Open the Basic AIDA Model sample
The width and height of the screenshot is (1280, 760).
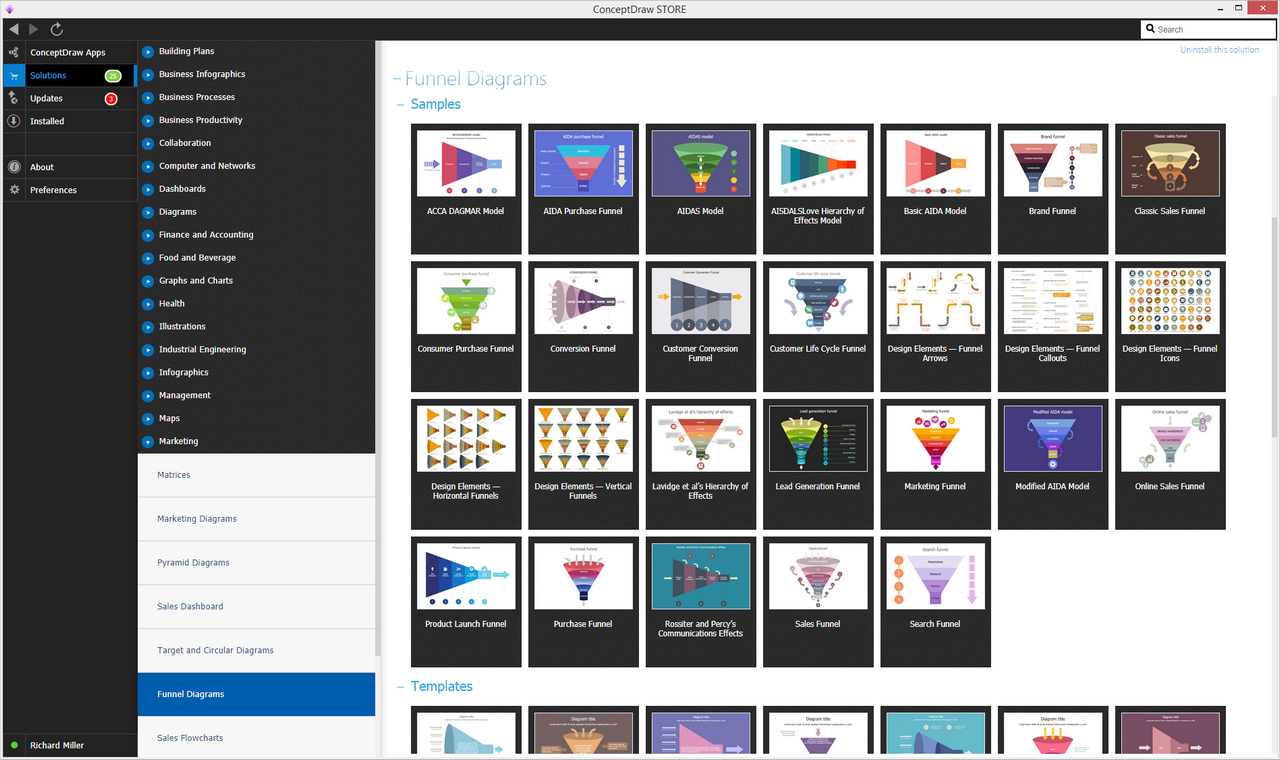(935, 189)
